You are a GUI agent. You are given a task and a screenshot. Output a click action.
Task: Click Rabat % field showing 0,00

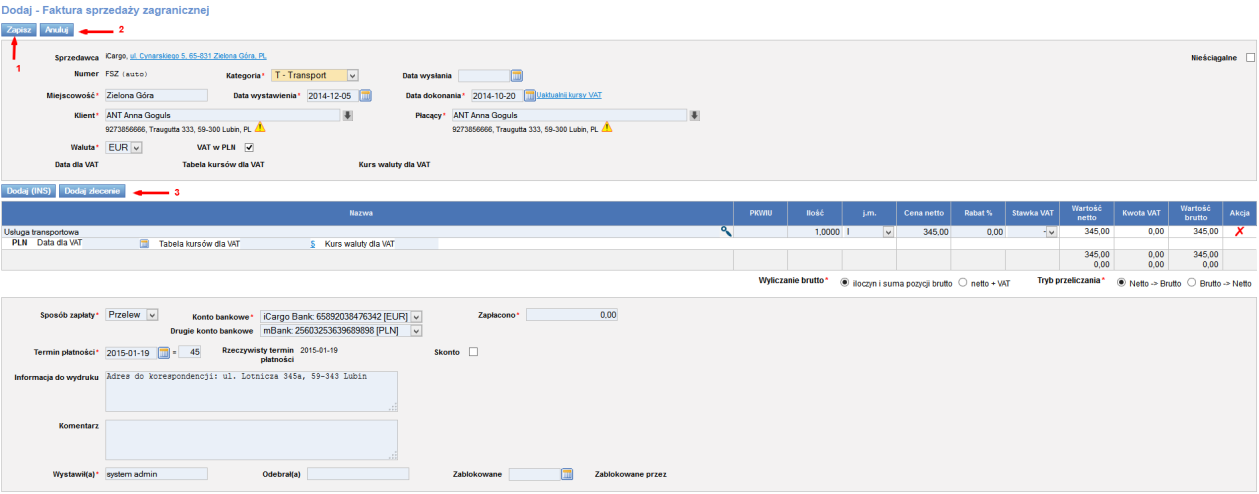pos(978,231)
